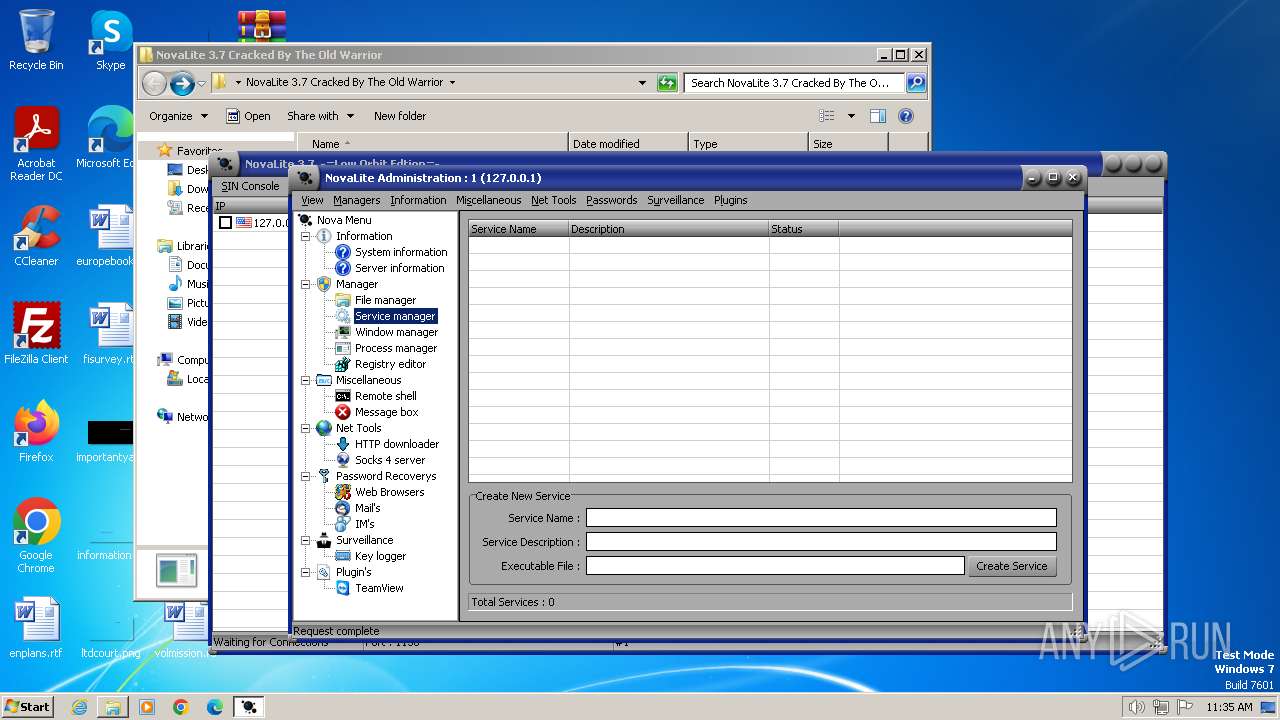Open the CCleaner desktop icon

click(36, 236)
